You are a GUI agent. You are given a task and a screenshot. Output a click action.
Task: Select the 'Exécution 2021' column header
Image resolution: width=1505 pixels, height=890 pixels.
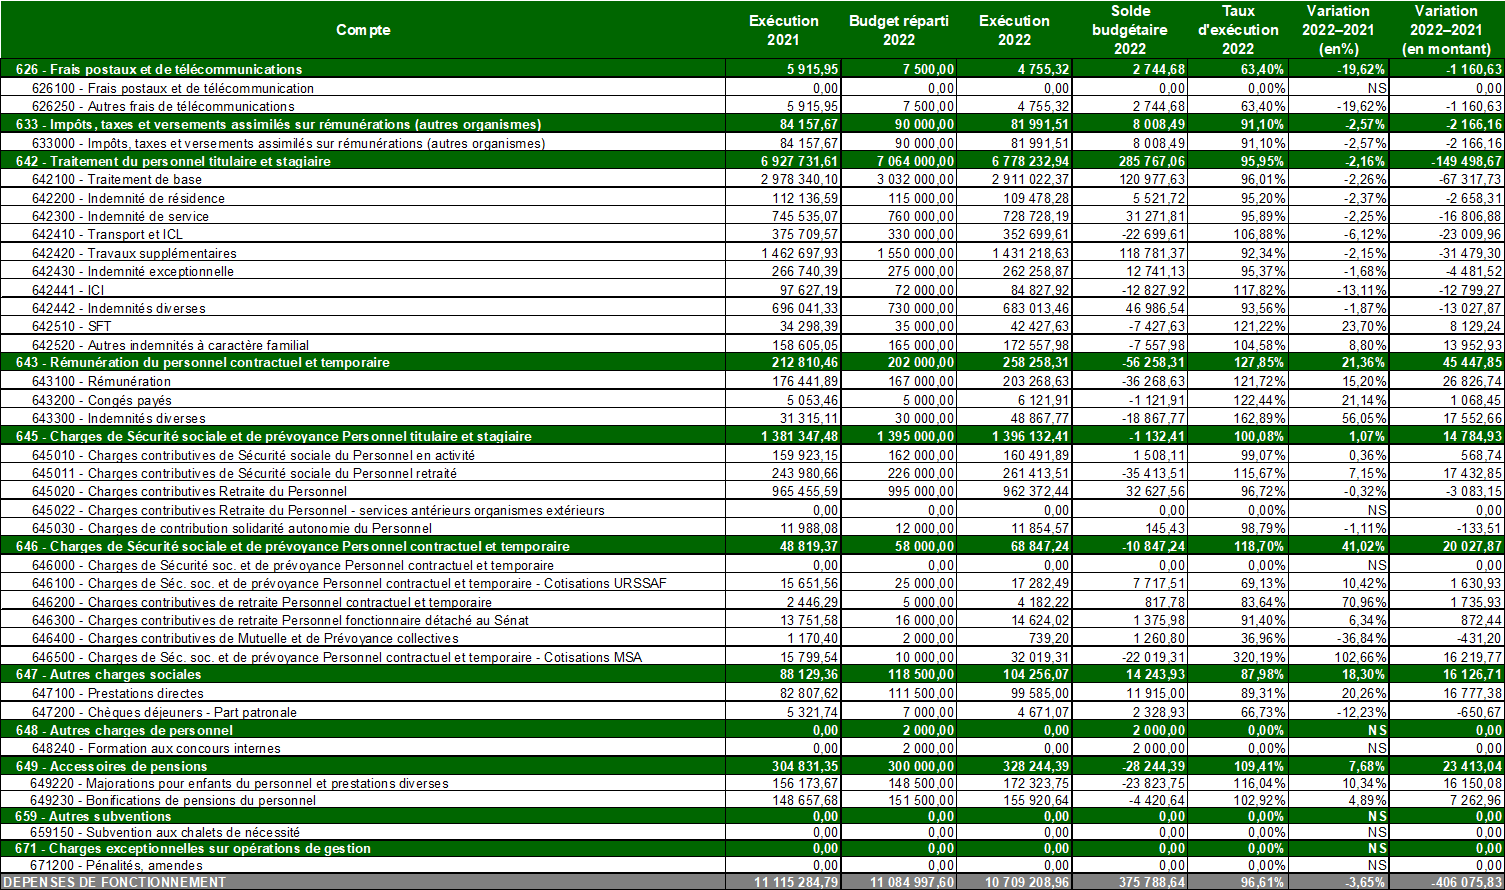coord(784,30)
